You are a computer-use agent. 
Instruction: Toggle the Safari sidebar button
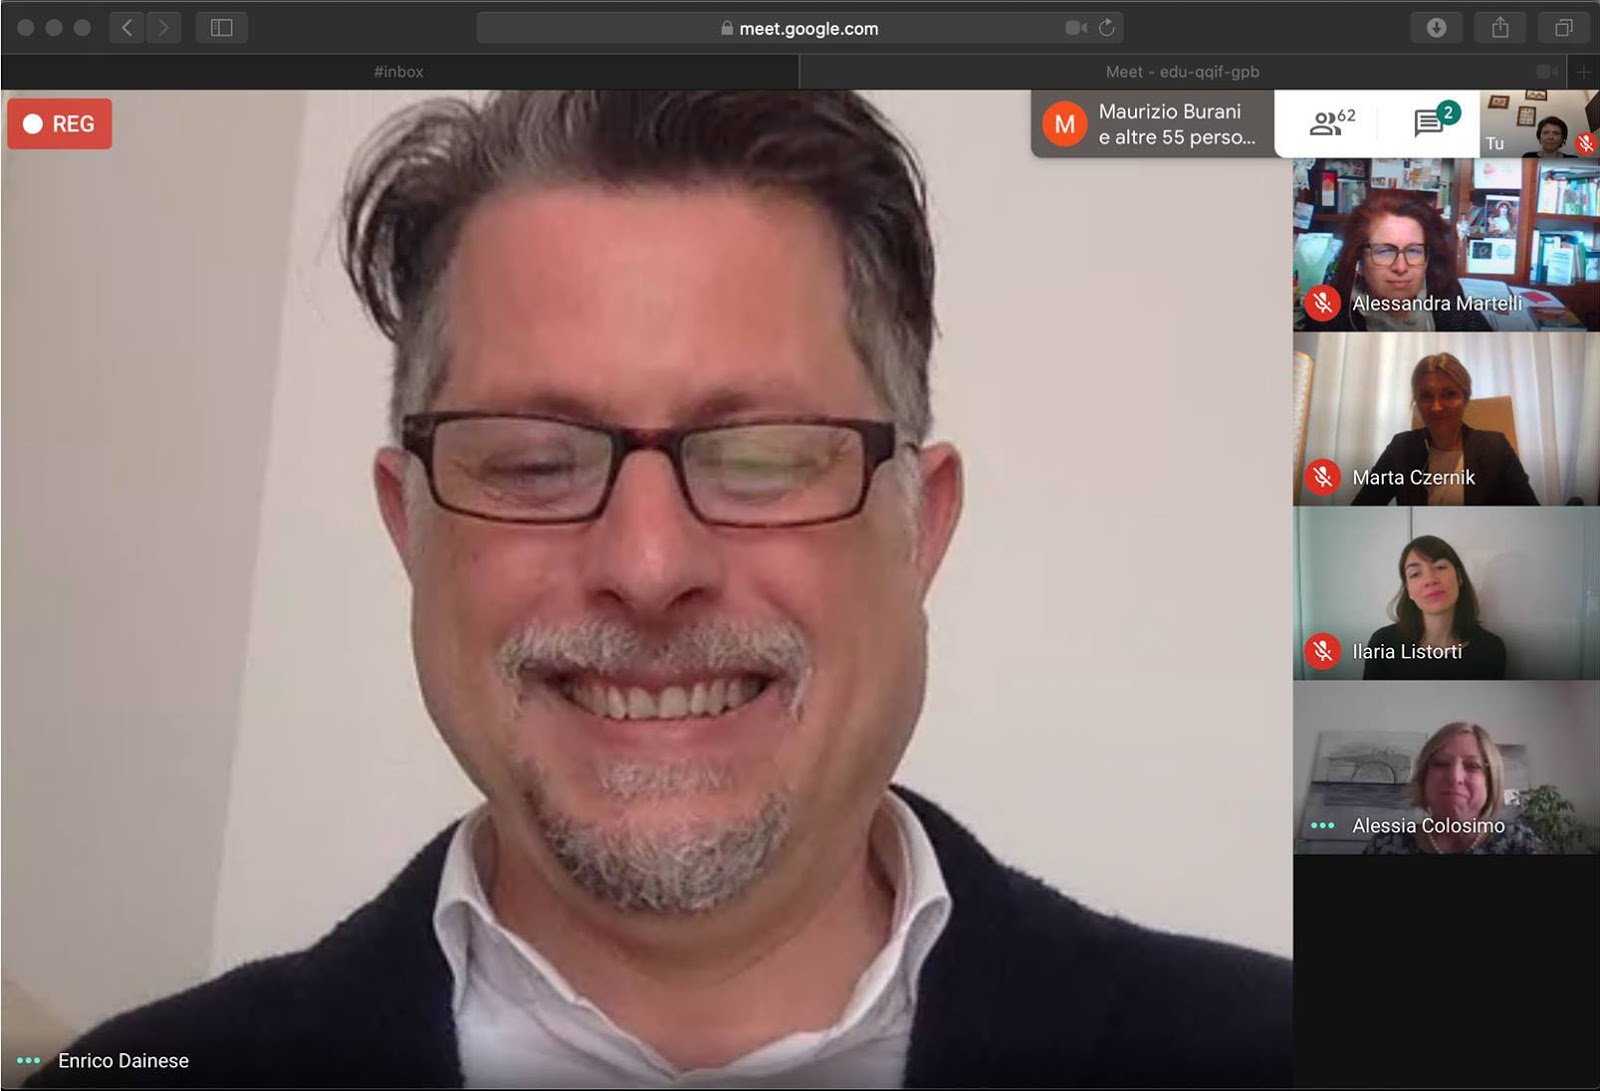click(222, 28)
